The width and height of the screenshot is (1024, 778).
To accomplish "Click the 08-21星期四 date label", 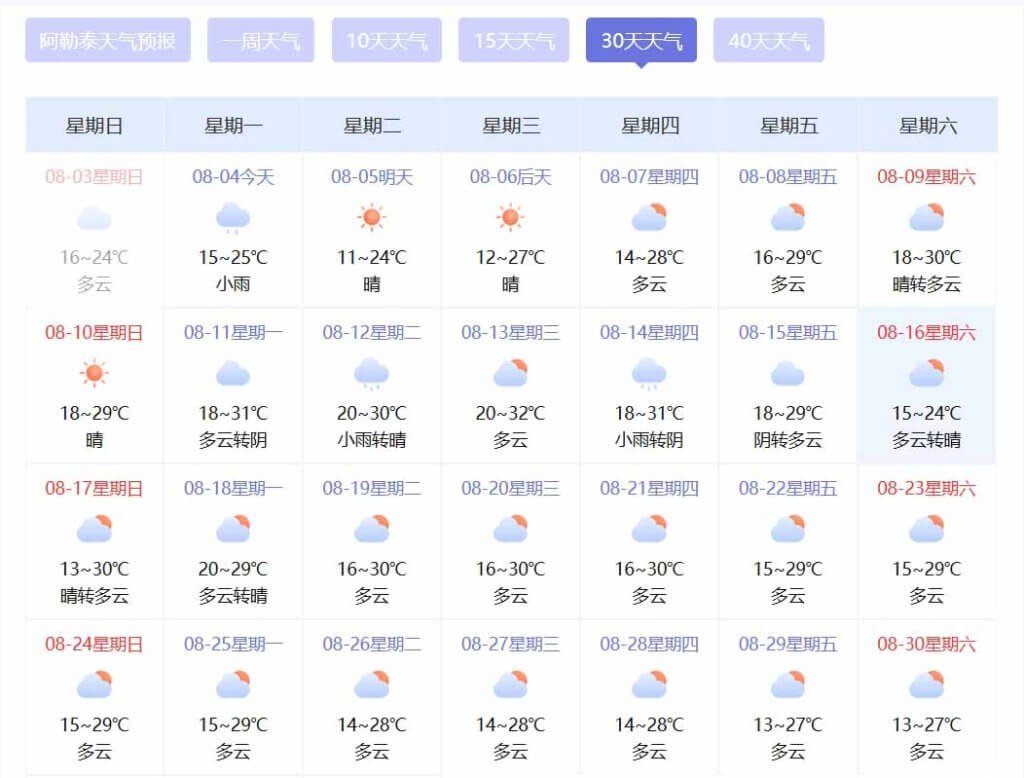I will click(649, 489).
